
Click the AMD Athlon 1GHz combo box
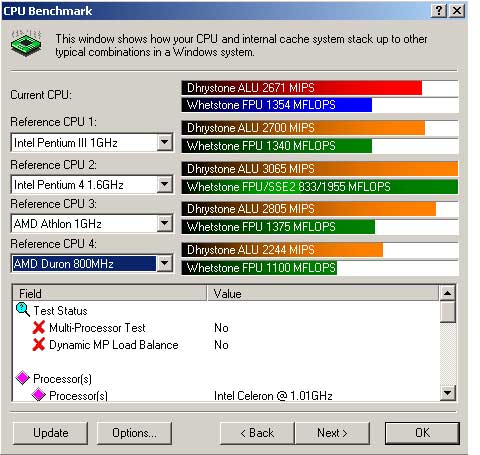[92, 223]
